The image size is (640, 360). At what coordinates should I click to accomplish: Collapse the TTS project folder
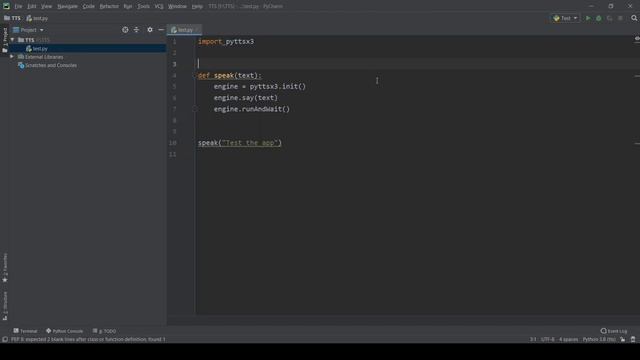pyautogui.click(x=12, y=40)
